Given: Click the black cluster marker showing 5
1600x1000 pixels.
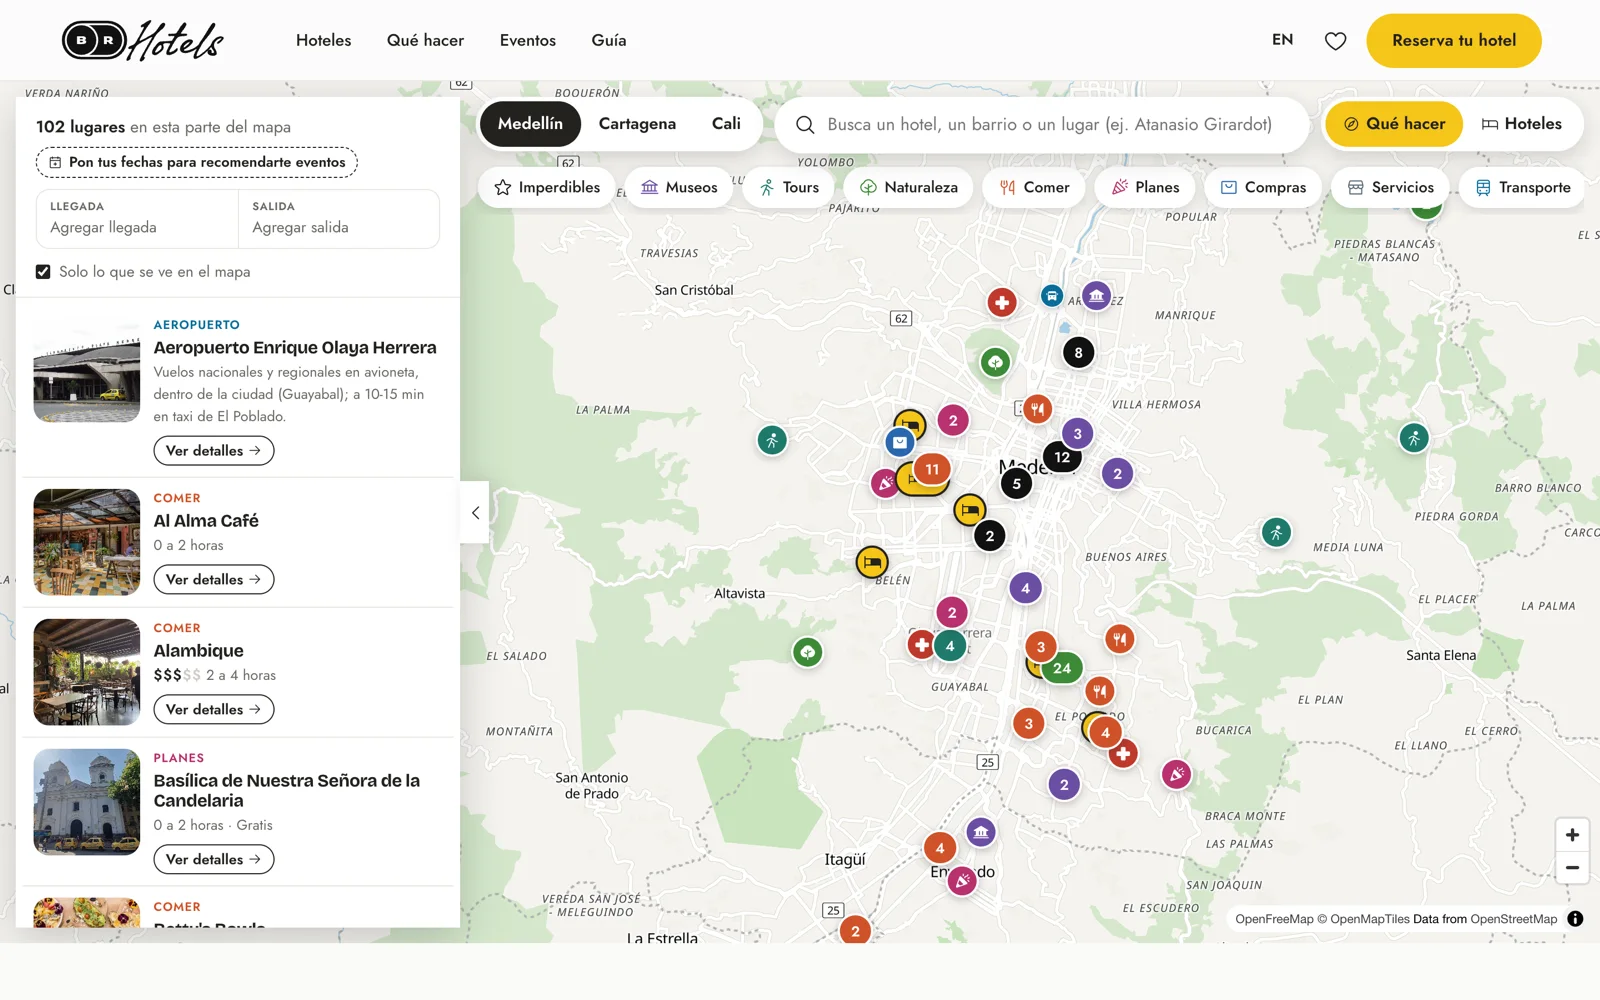Looking at the screenshot, I should click(1017, 484).
